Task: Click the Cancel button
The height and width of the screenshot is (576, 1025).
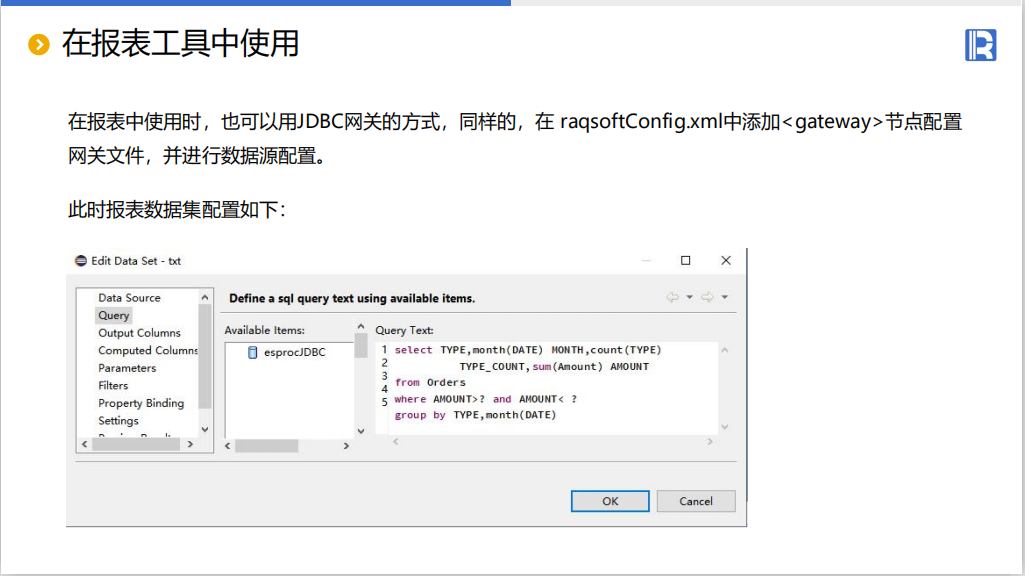Action: pyautogui.click(x=696, y=501)
